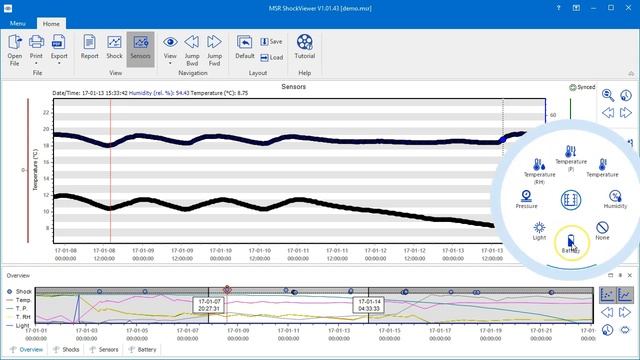This screenshot has height=360, width=640.
Task: Toggle the Synced indicator
Action: click(582, 87)
